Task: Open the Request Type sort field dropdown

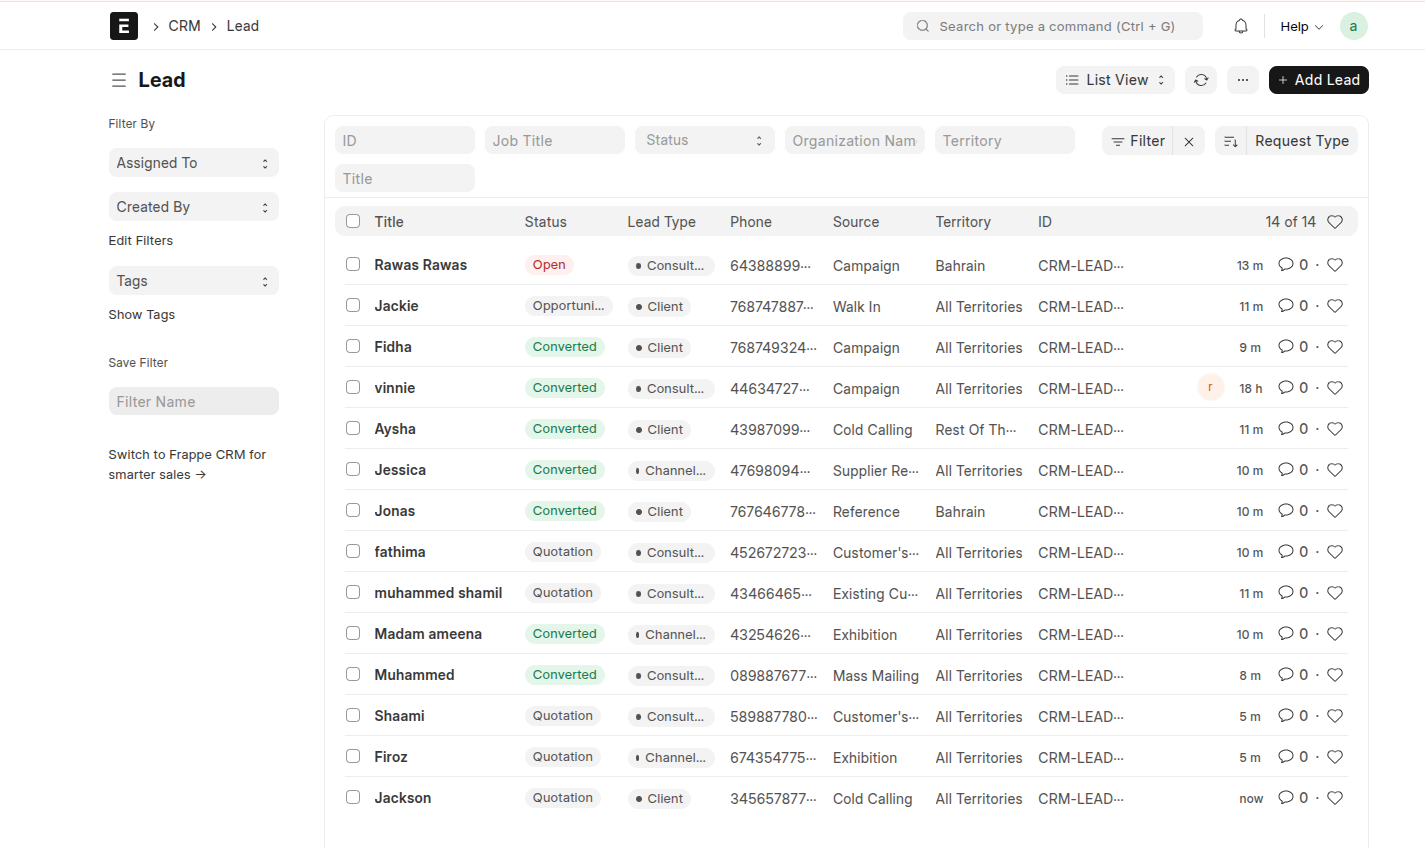Action: point(1302,141)
